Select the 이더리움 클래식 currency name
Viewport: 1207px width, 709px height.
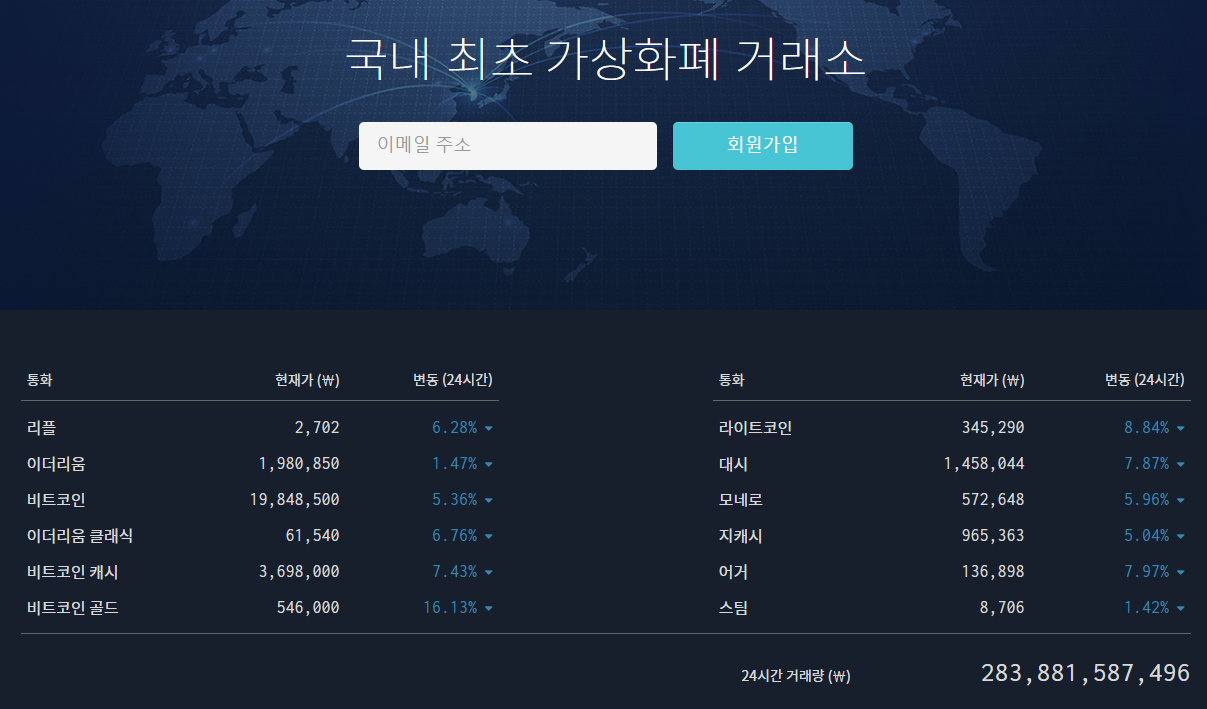80,536
